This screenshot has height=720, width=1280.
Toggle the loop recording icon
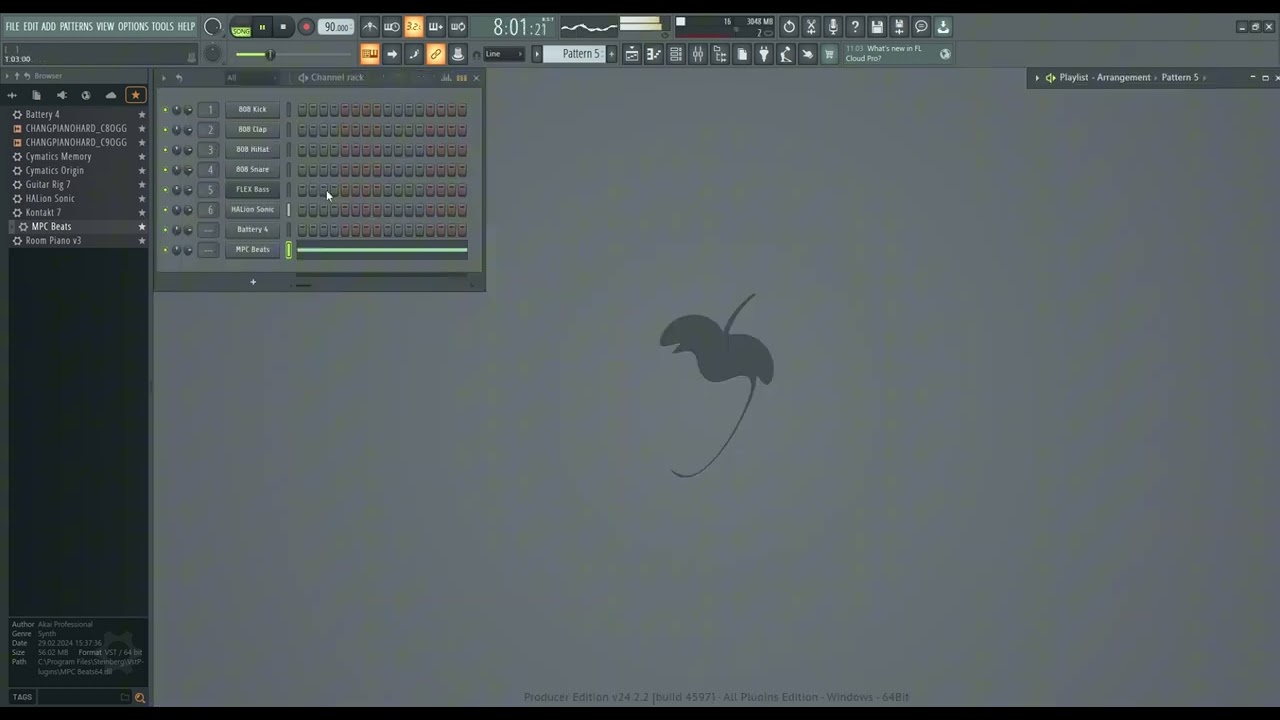pyautogui.click(x=458, y=27)
